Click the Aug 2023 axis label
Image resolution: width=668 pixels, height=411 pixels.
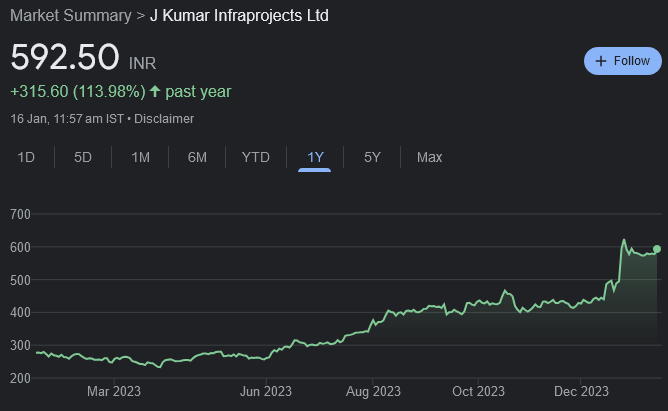pyautogui.click(x=373, y=391)
